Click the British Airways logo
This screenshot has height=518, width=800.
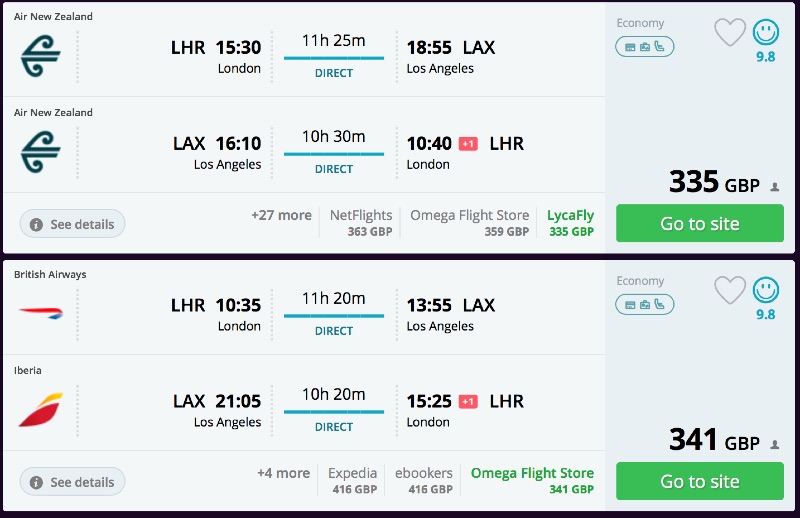[40, 313]
